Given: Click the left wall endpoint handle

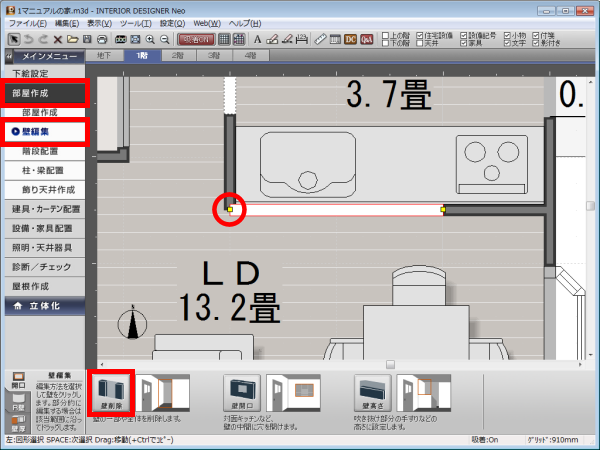Looking at the screenshot, I should (x=230, y=210).
